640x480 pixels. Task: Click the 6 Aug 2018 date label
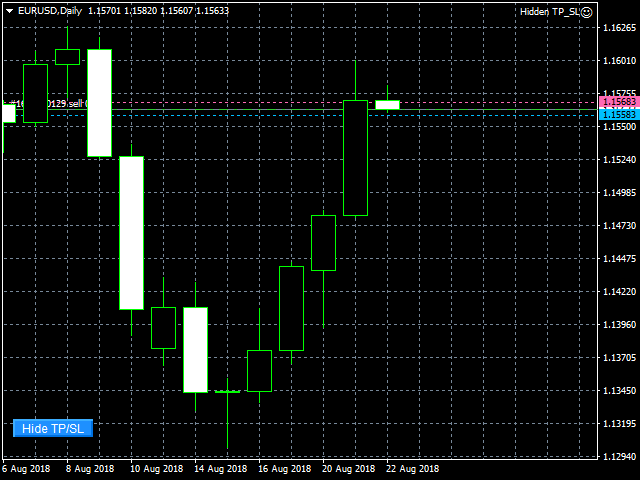pos(26,469)
